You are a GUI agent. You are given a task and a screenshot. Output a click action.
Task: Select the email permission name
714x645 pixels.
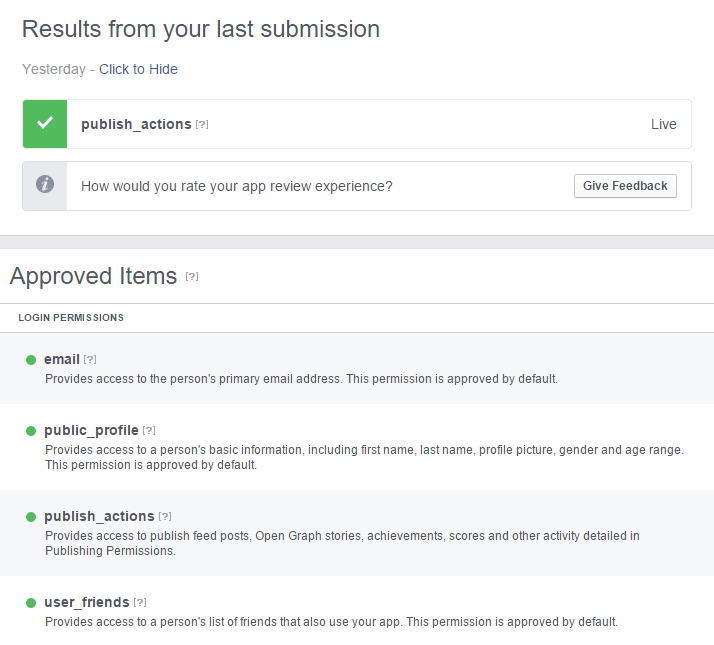(x=62, y=359)
